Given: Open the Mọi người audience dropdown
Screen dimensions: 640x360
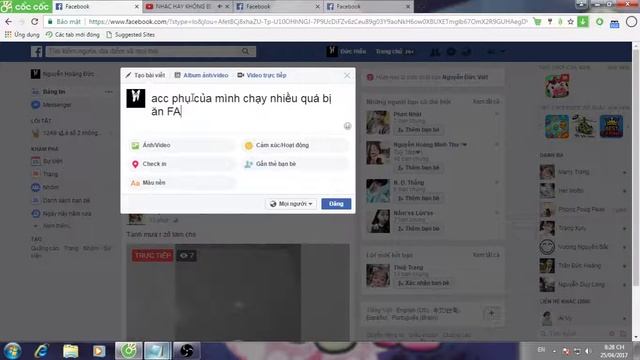Looking at the screenshot, I should pyautogui.click(x=291, y=204).
